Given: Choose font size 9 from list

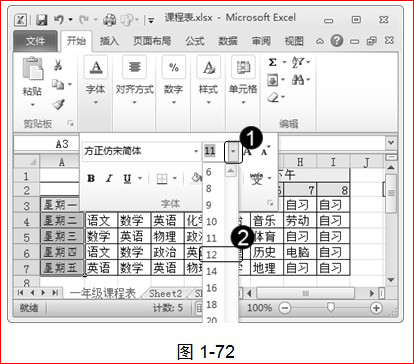Looking at the screenshot, I should [208, 205].
